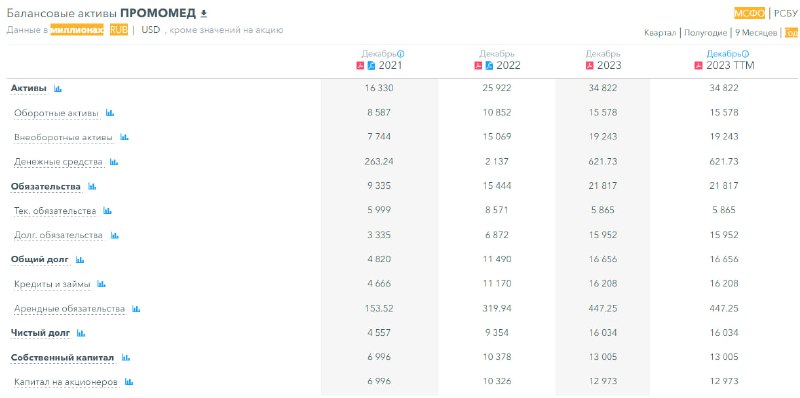Switch reporting standard to РСБУ
The width and height of the screenshot is (800, 398).
[785, 14]
